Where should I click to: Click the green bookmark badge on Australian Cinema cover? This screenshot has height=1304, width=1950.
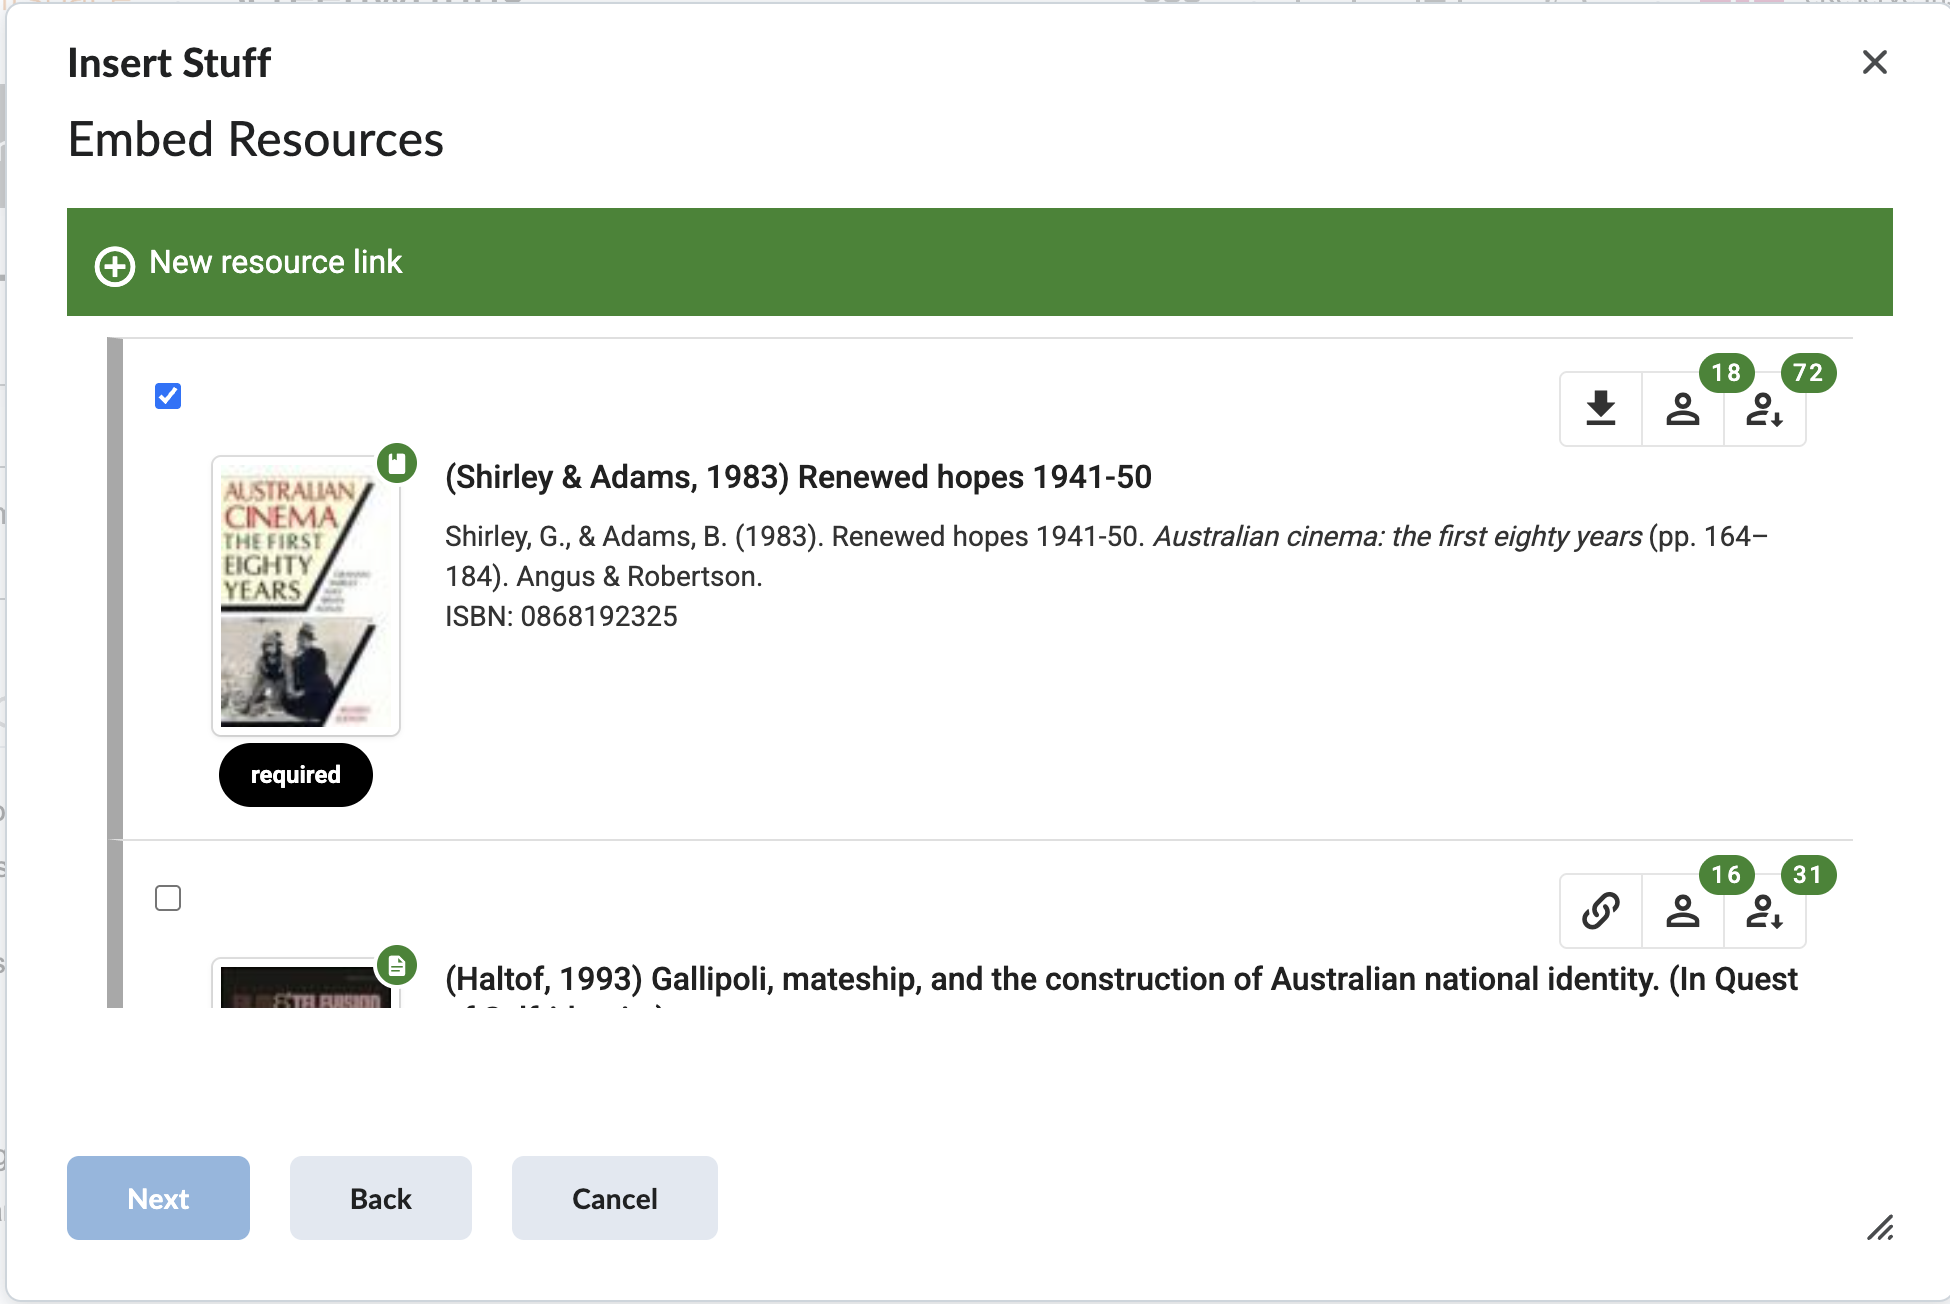(397, 463)
